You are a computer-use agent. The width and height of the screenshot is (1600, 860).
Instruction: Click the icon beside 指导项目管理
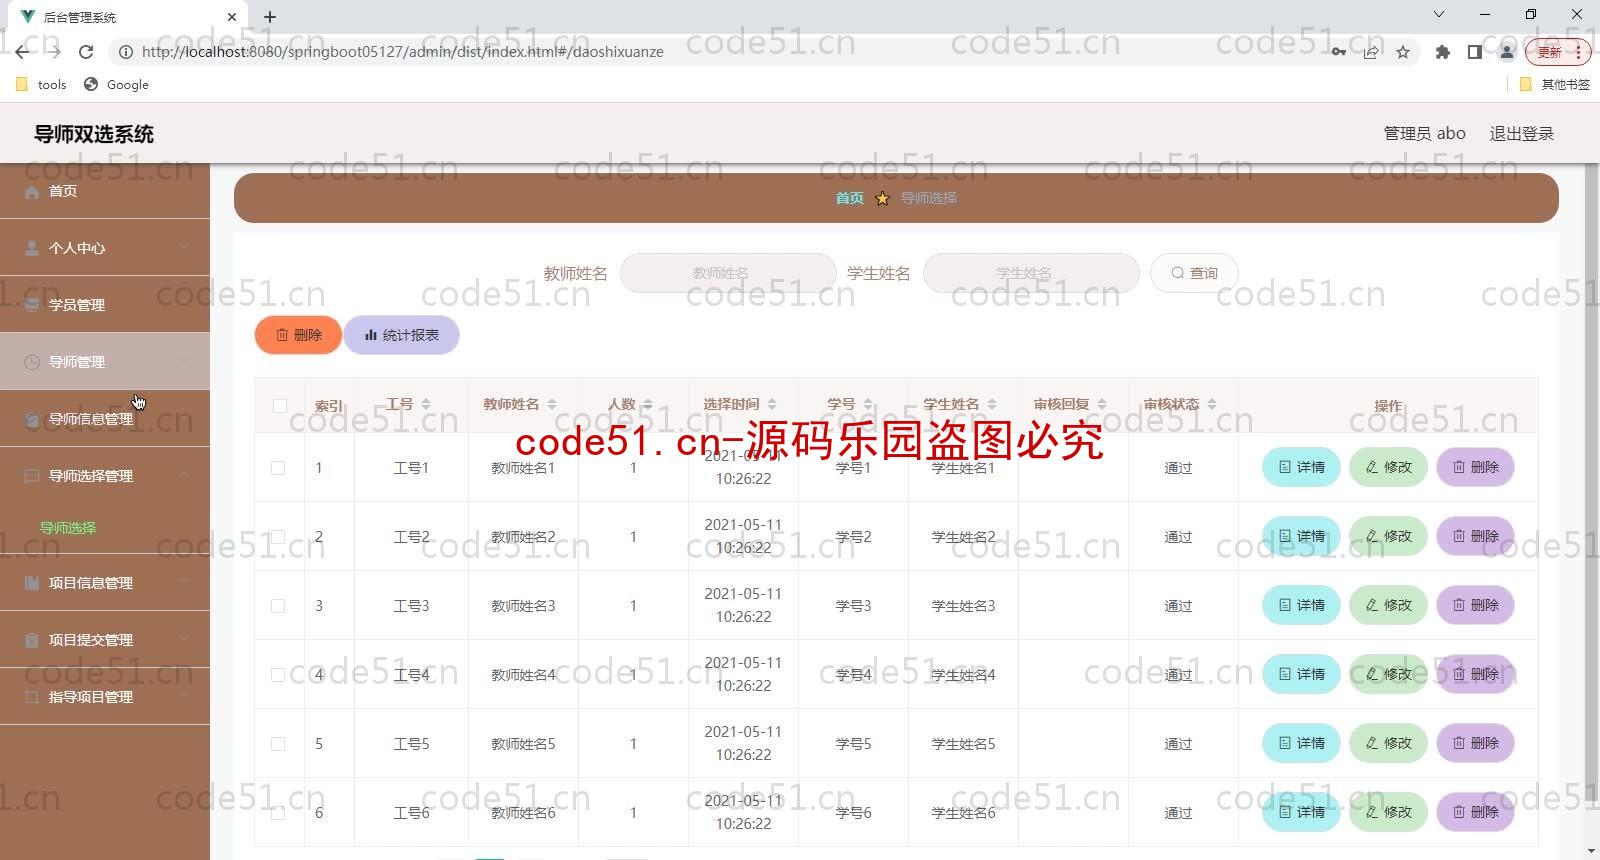pyautogui.click(x=32, y=697)
